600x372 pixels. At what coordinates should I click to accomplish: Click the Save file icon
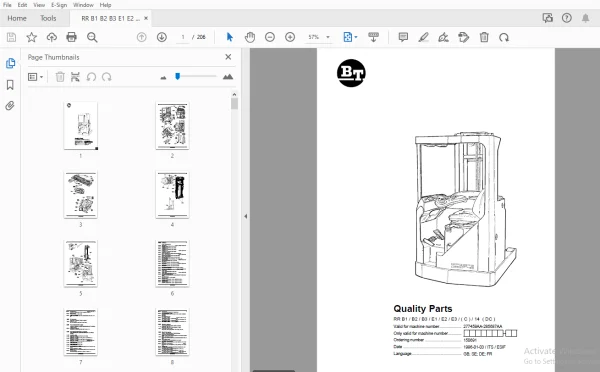[x=11, y=37]
